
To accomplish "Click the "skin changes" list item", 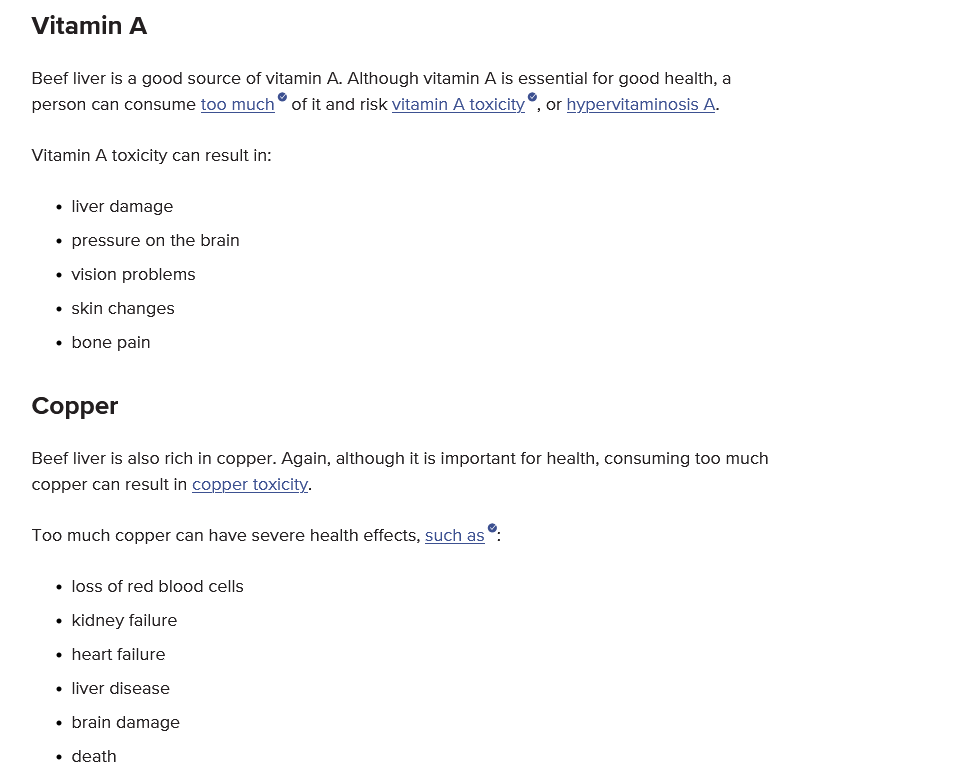I will coord(122,309).
